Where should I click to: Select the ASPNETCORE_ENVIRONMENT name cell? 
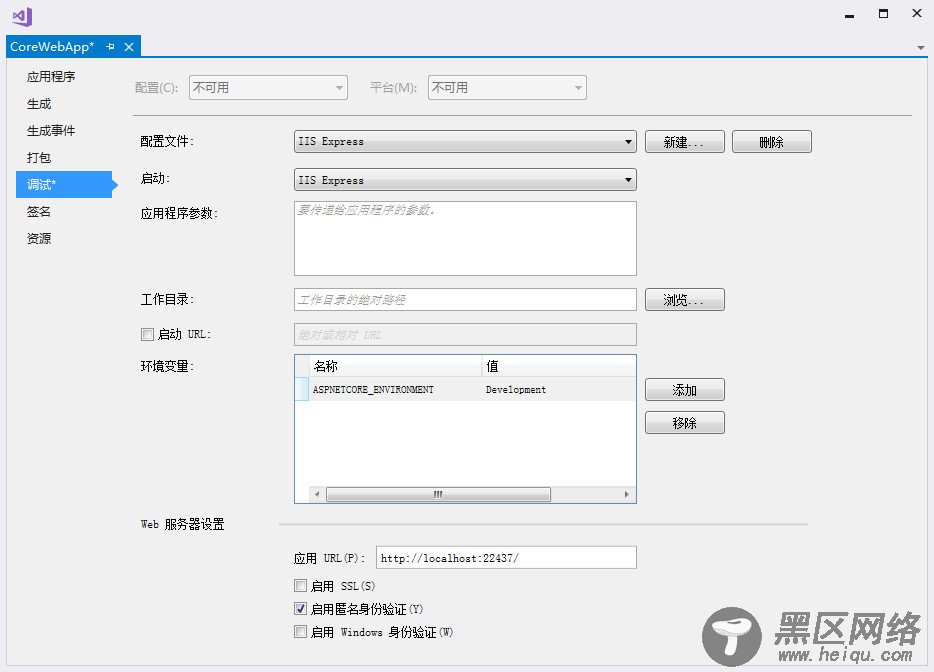coord(395,389)
